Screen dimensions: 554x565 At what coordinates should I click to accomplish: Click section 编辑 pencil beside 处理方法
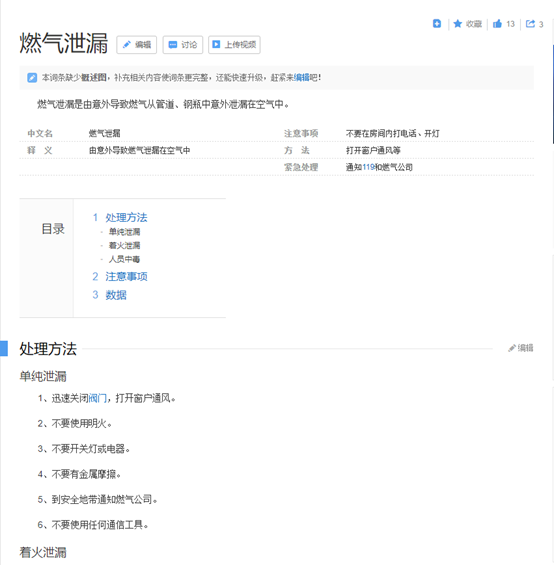(x=520, y=348)
